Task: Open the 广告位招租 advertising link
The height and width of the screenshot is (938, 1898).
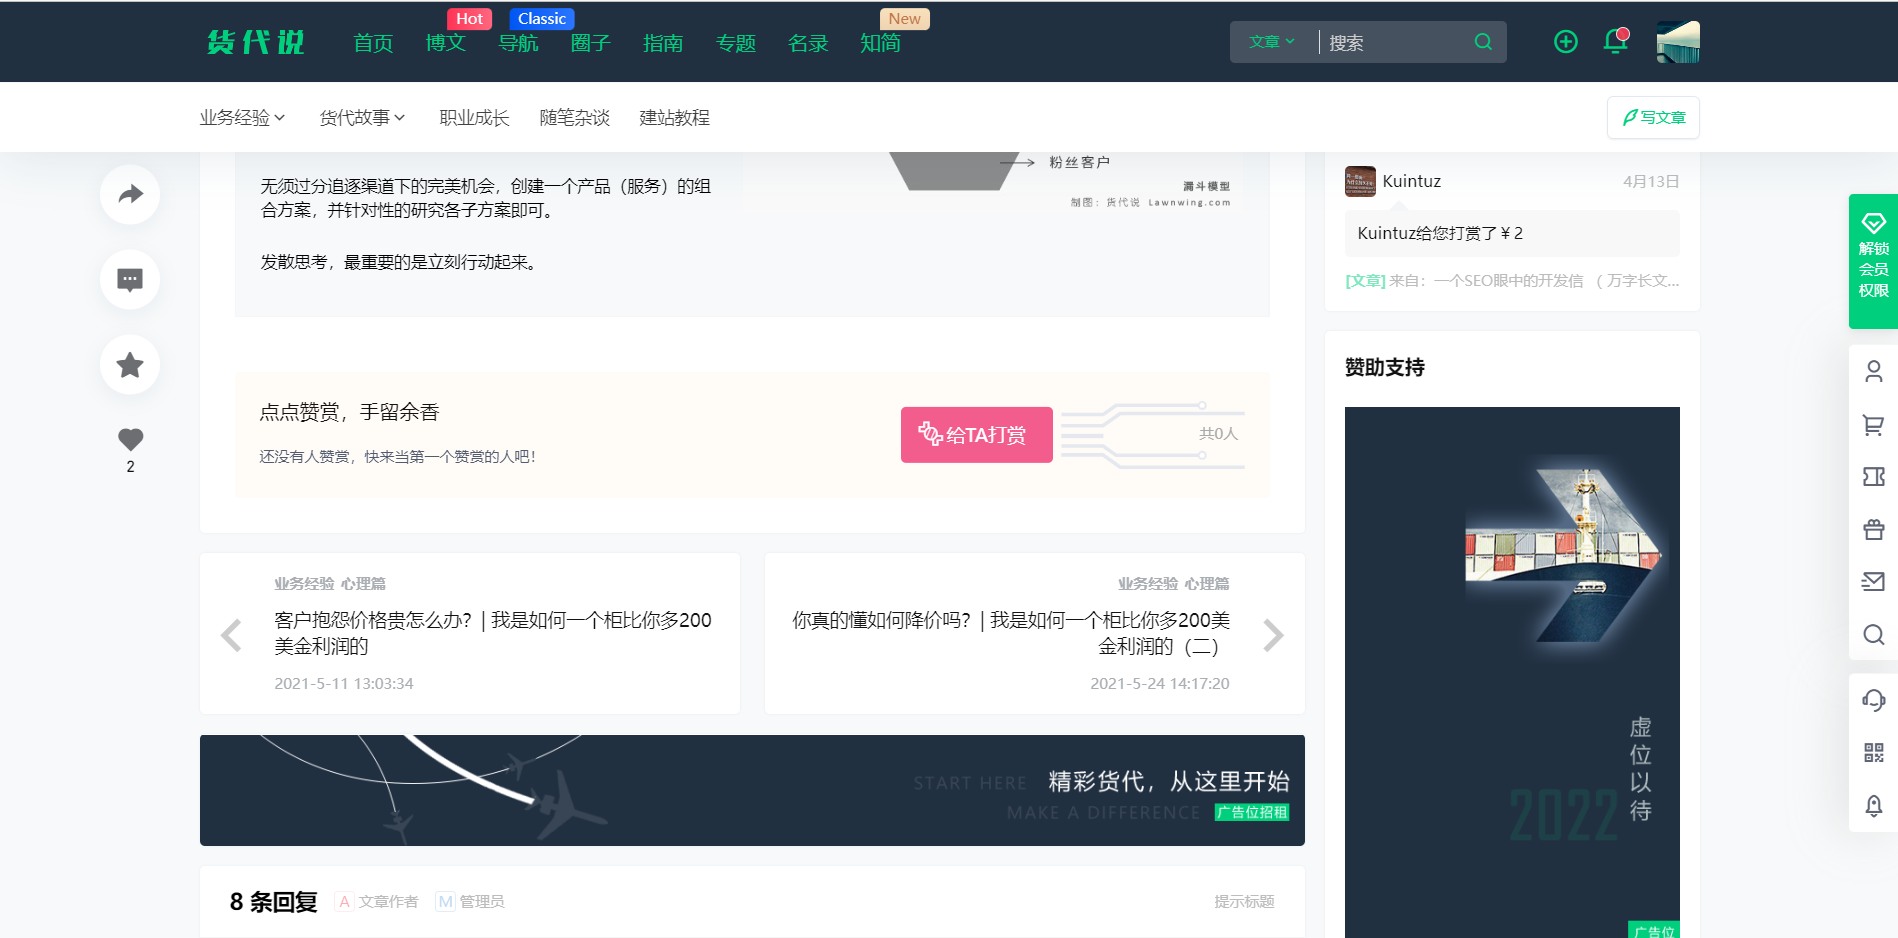Action: [1252, 812]
